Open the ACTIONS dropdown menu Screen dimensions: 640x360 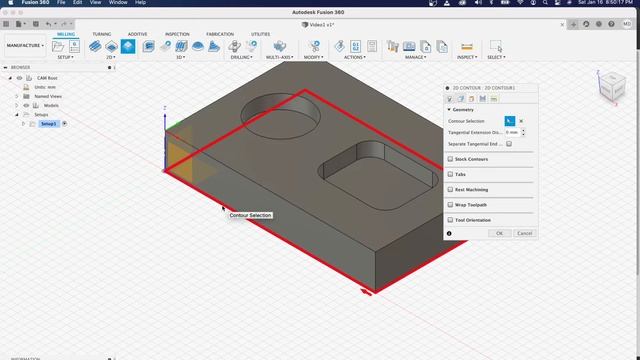355,57
